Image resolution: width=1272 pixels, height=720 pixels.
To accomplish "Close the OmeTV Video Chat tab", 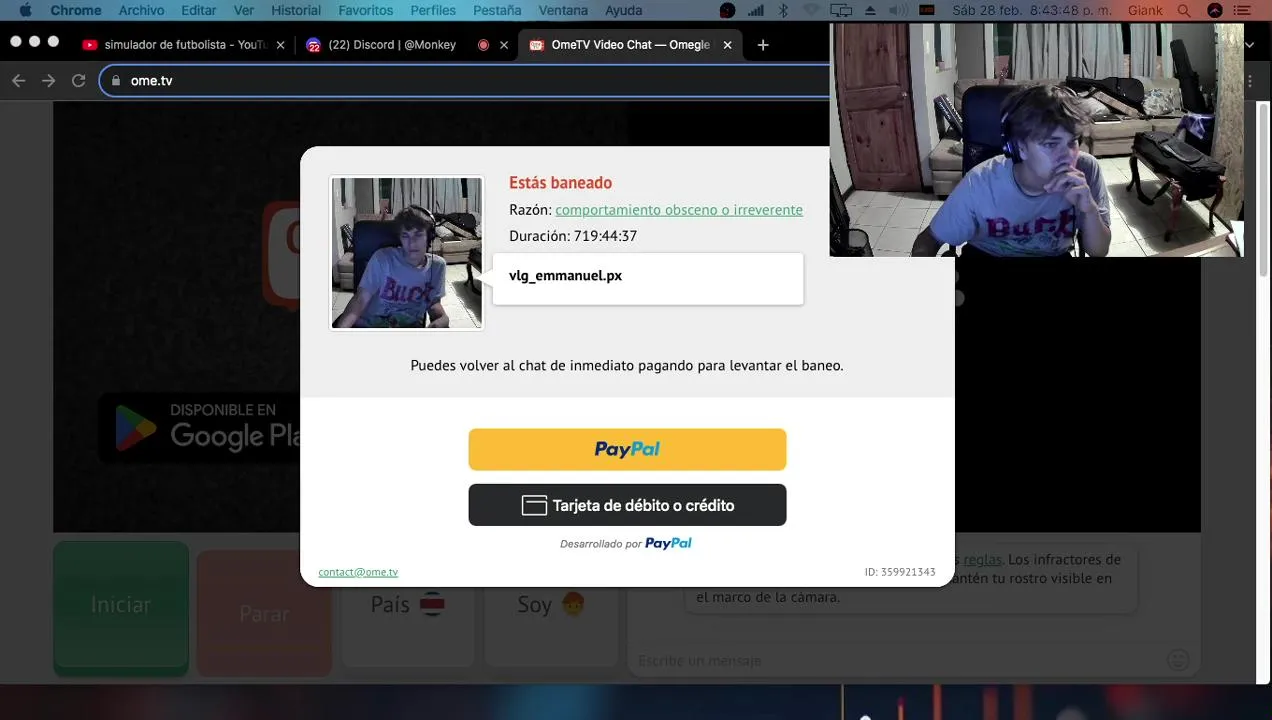I will [727, 45].
